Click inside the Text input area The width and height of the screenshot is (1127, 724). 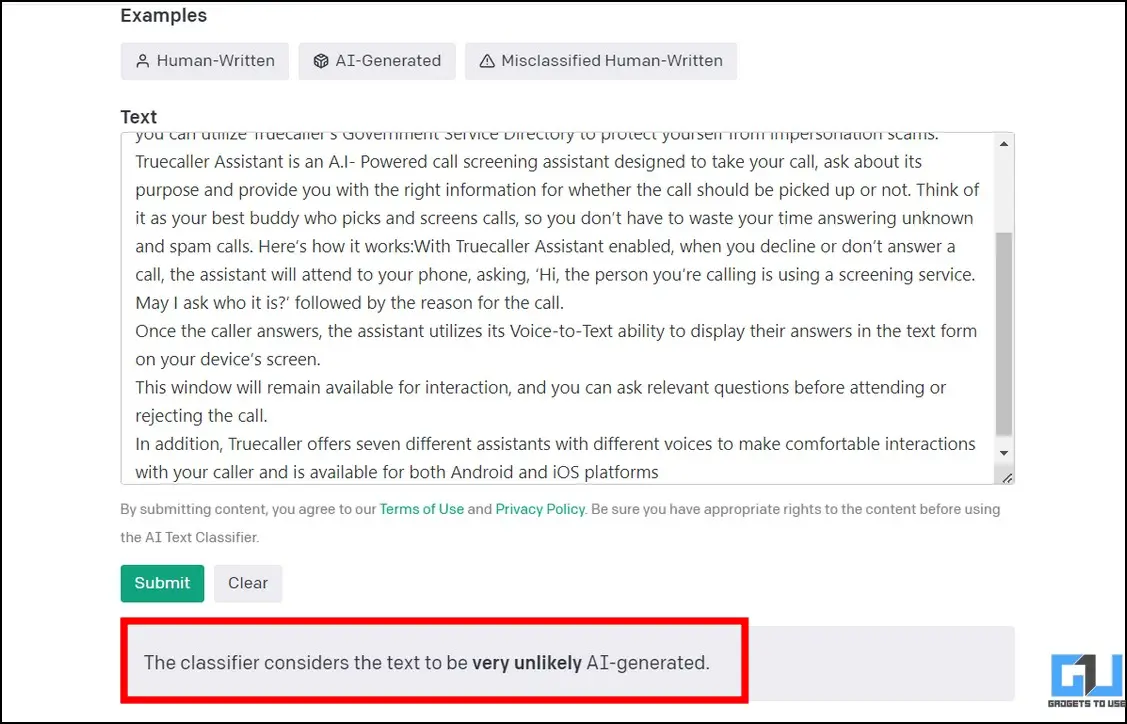(x=558, y=308)
